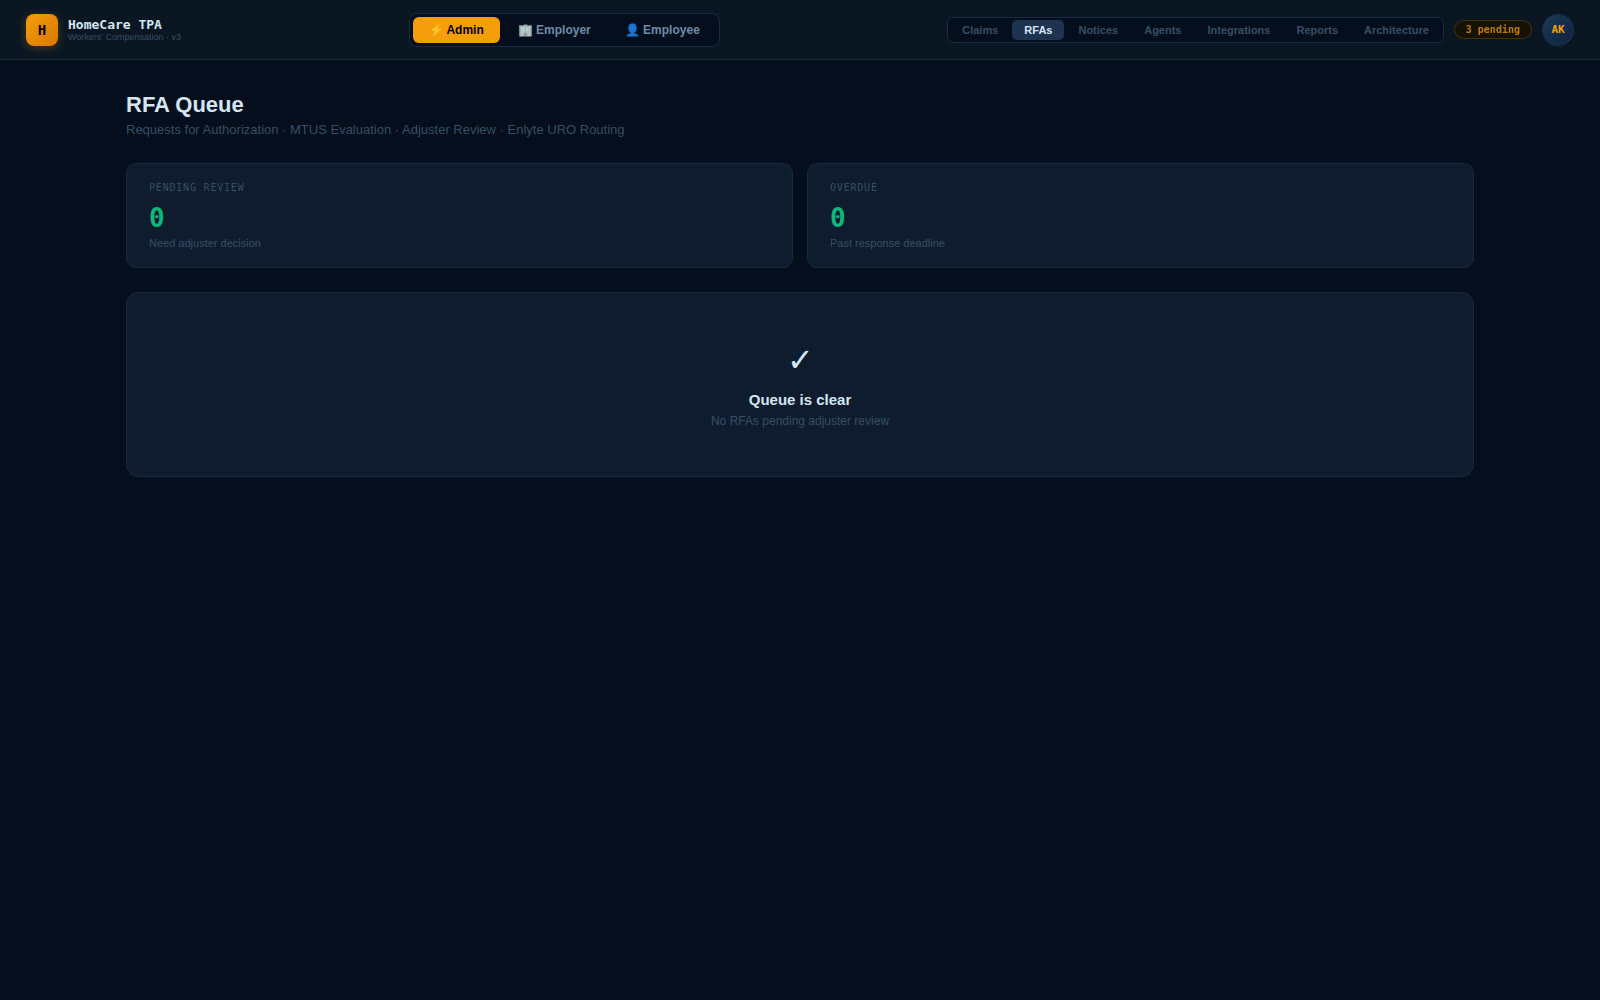Image resolution: width=1600 pixels, height=1000 pixels.
Task: Open the Integrations tab
Action: 1238,30
